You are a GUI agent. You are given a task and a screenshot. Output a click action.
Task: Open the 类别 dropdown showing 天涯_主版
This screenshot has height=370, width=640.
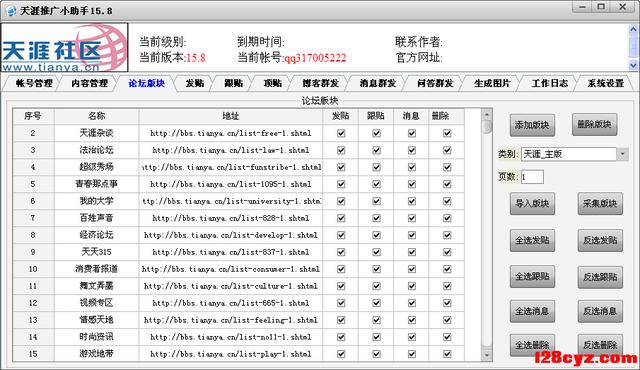tap(575, 154)
